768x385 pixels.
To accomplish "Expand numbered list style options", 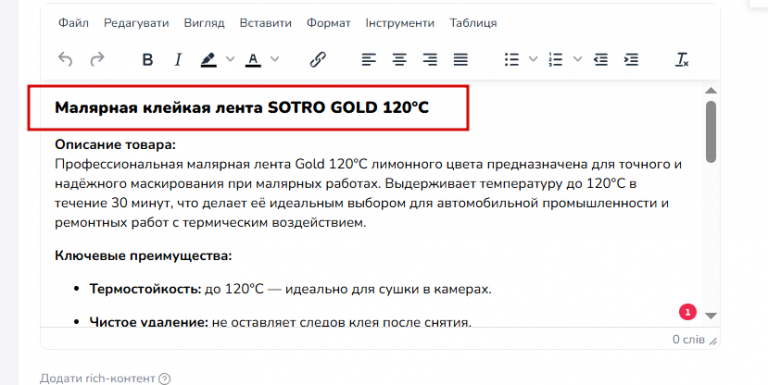I will [x=577, y=60].
